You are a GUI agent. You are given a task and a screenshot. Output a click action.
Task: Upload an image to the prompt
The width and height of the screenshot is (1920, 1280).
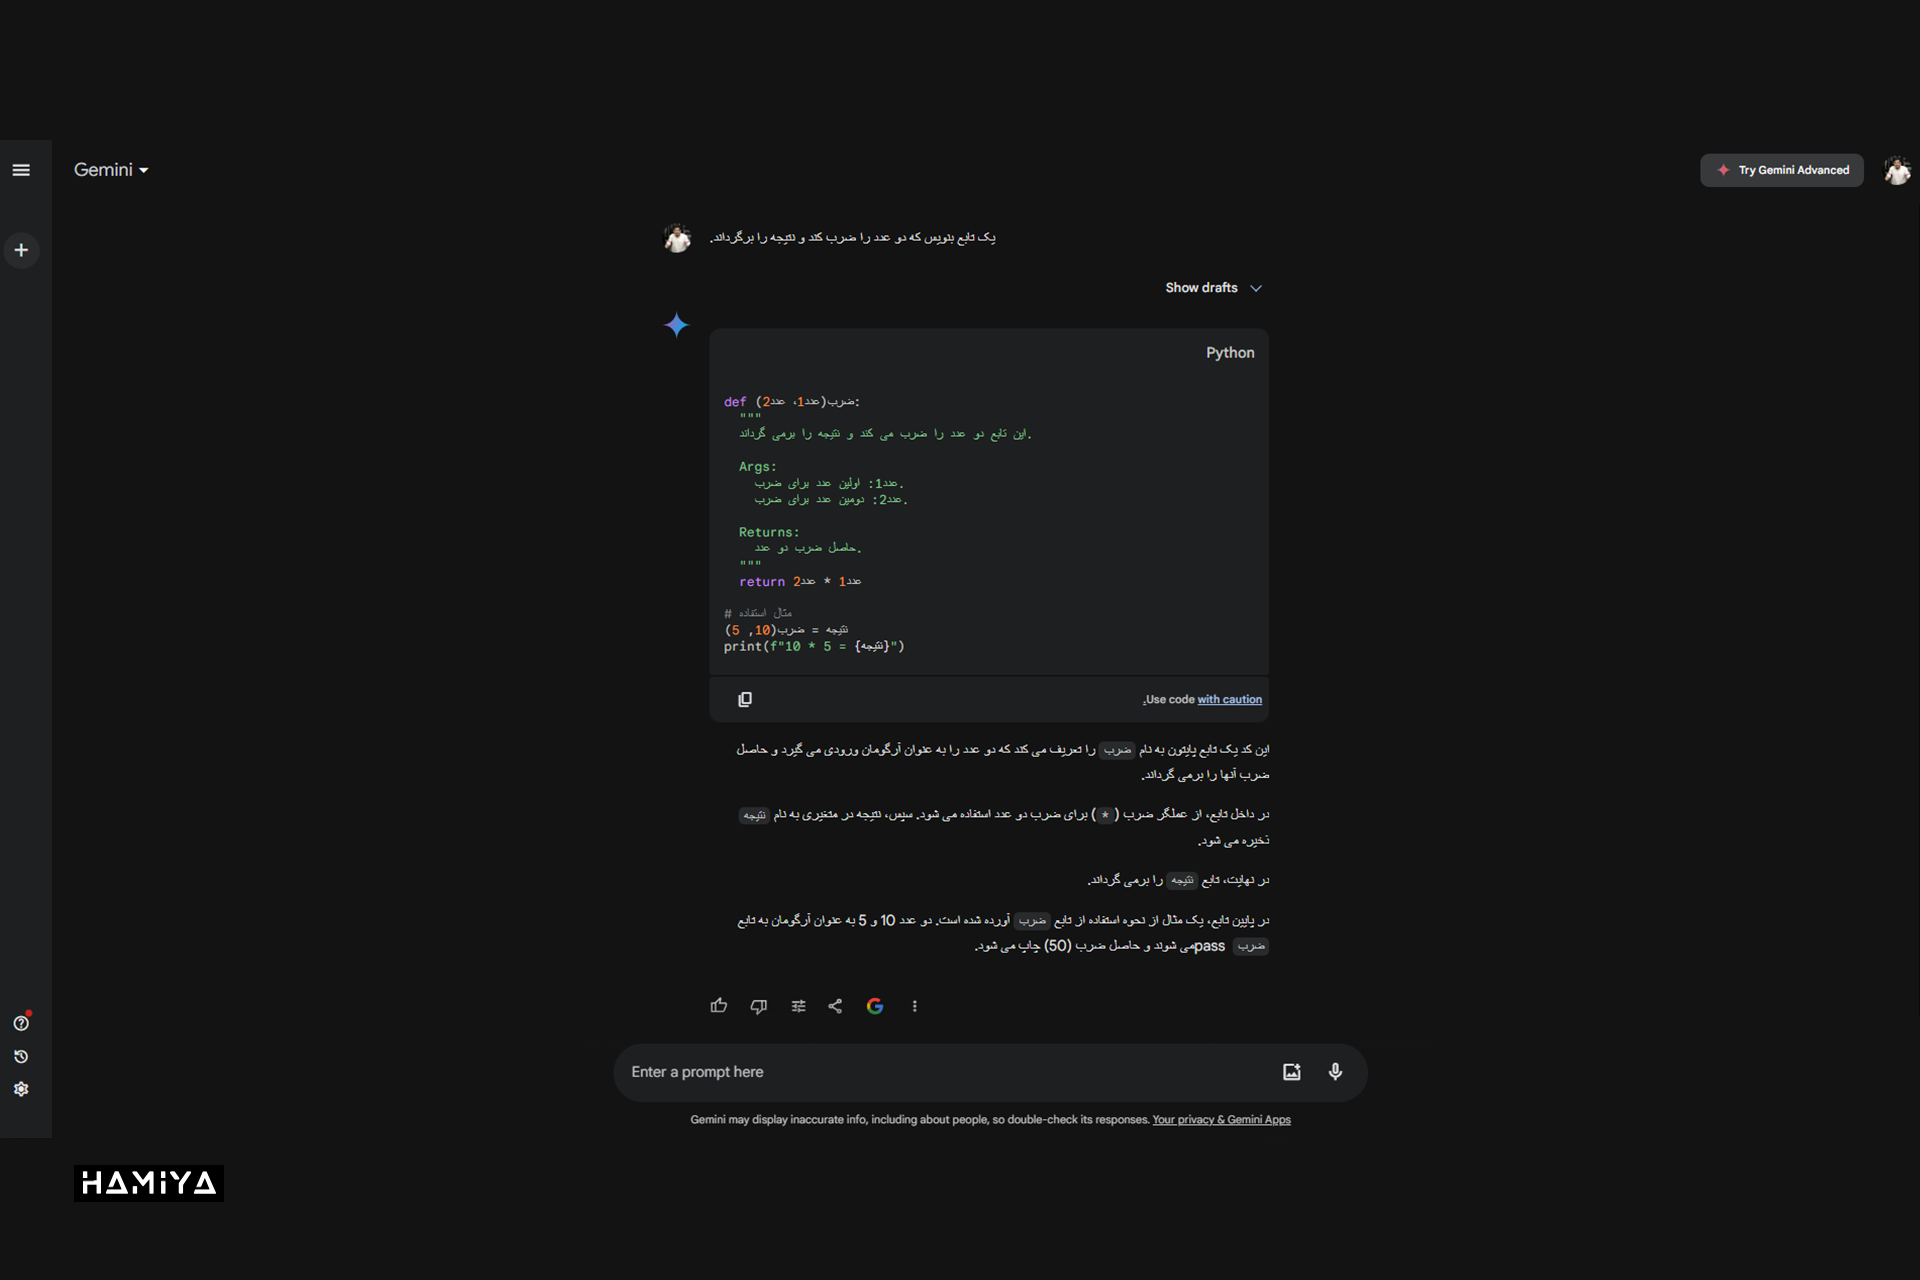pos(1291,1072)
